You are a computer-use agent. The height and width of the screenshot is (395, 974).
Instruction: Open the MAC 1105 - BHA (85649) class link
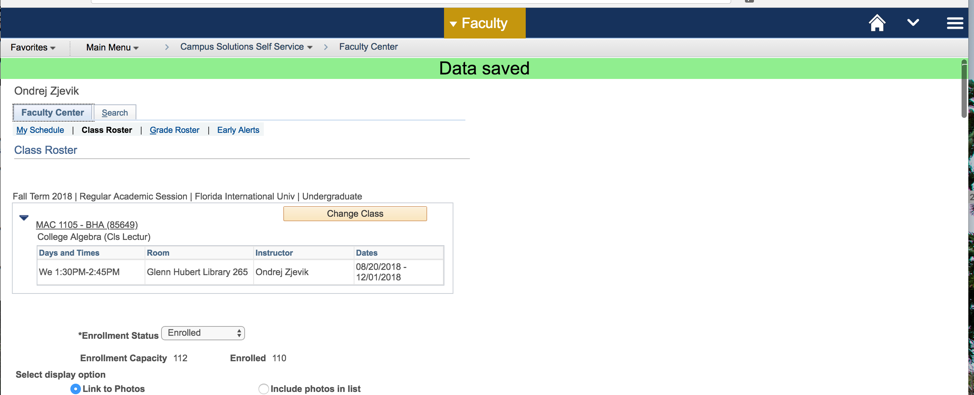pyautogui.click(x=87, y=225)
